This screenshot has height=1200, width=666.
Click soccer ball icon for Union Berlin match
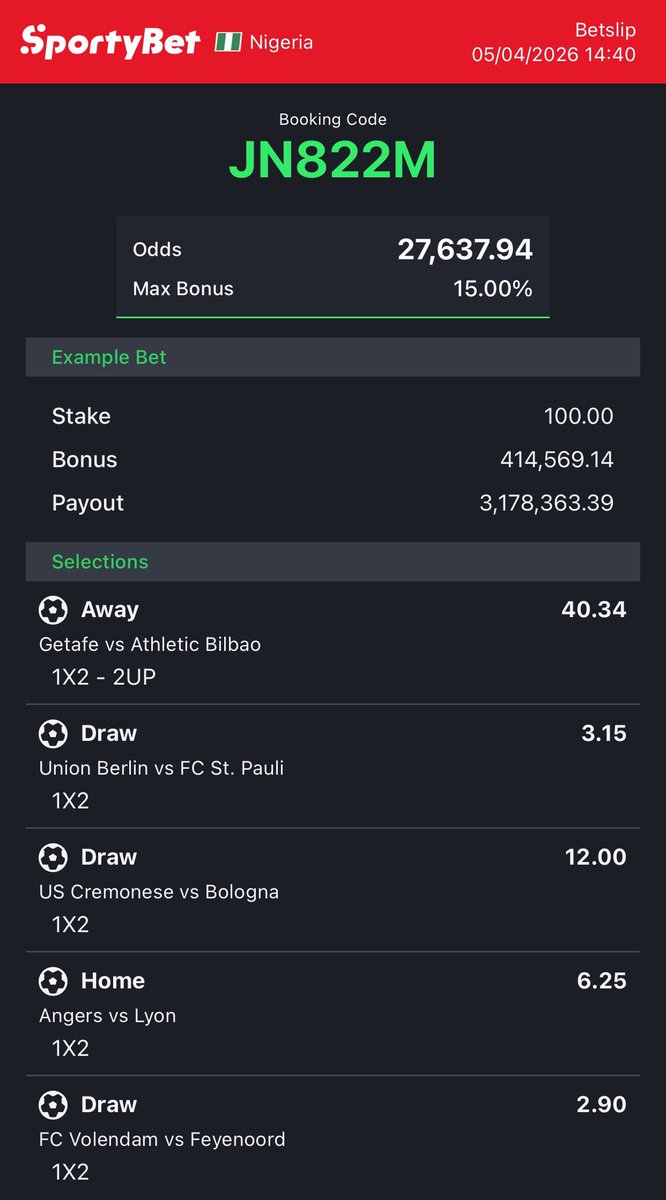(x=53, y=733)
